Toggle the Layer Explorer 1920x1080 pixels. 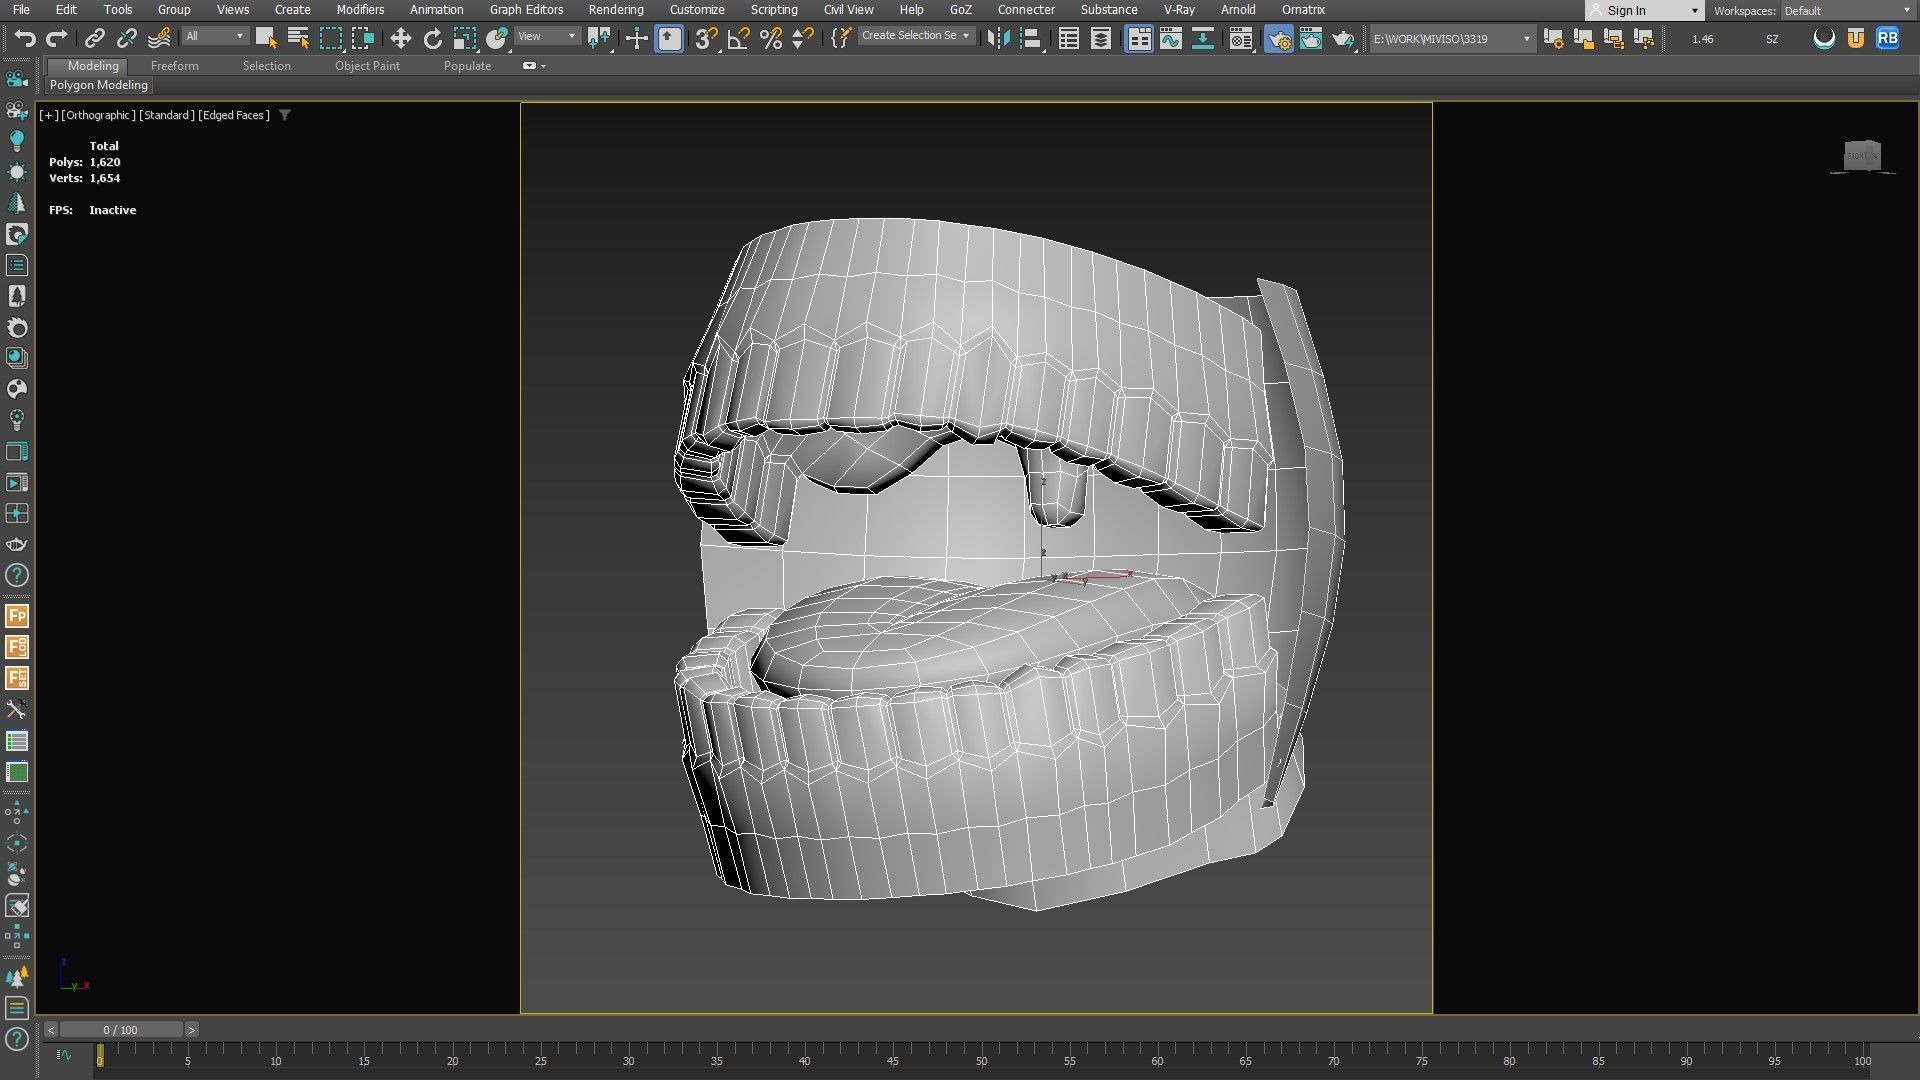coord(1100,39)
